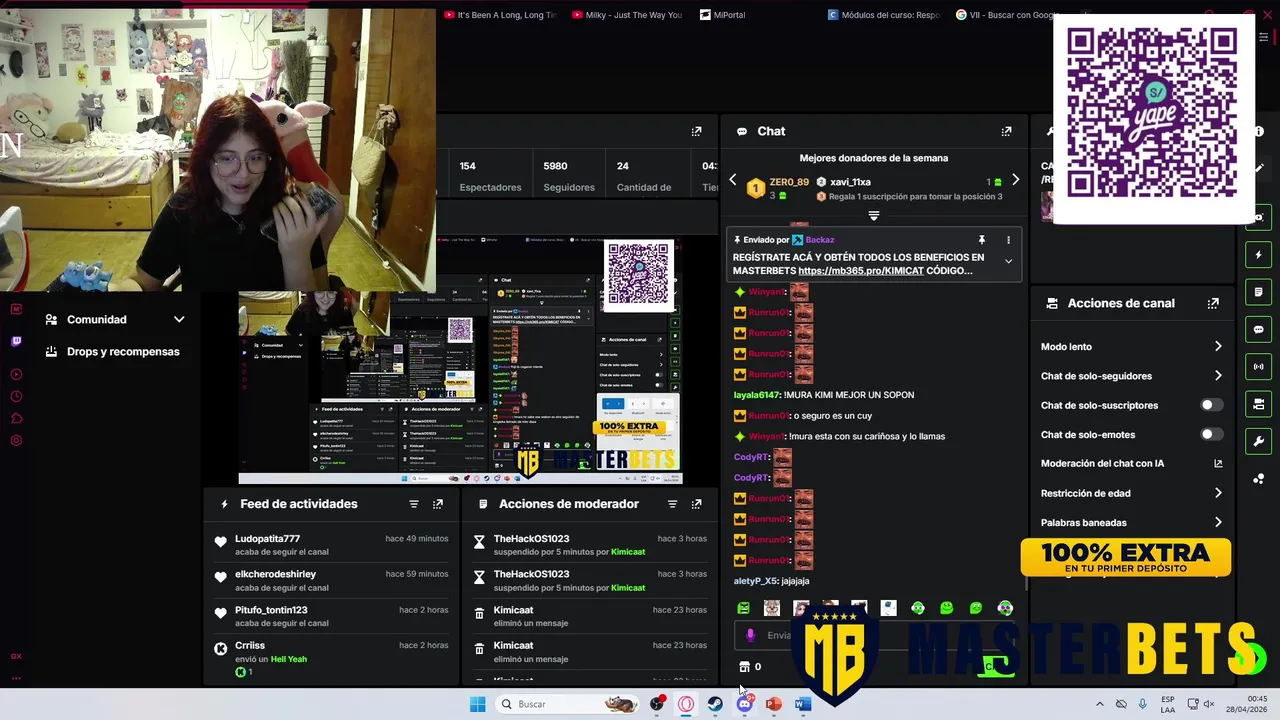Screen dimensions: 1280x720
Task: Open Restricción de edad options
Action: 1131,493
